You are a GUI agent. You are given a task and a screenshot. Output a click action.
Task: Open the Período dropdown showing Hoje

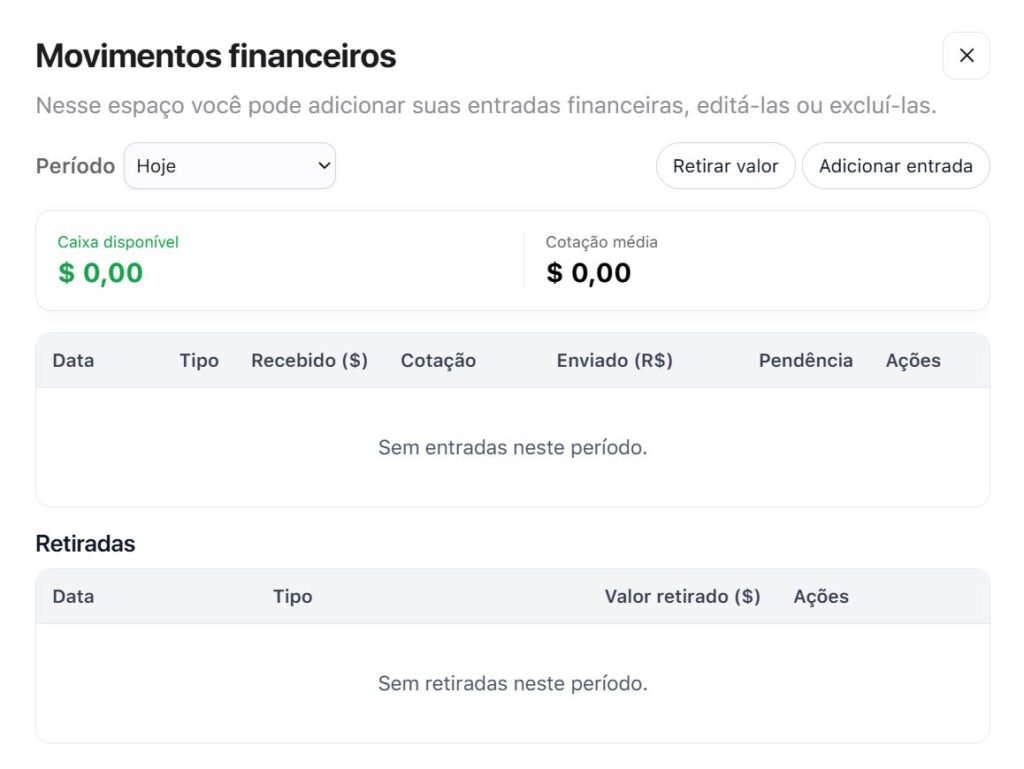[230, 166]
